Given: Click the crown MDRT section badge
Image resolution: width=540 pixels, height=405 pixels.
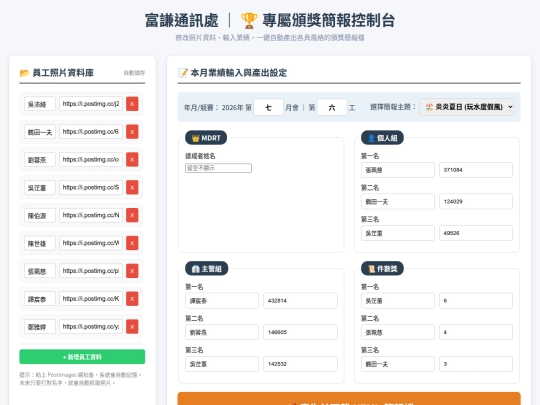Looking at the screenshot, I should (x=206, y=138).
